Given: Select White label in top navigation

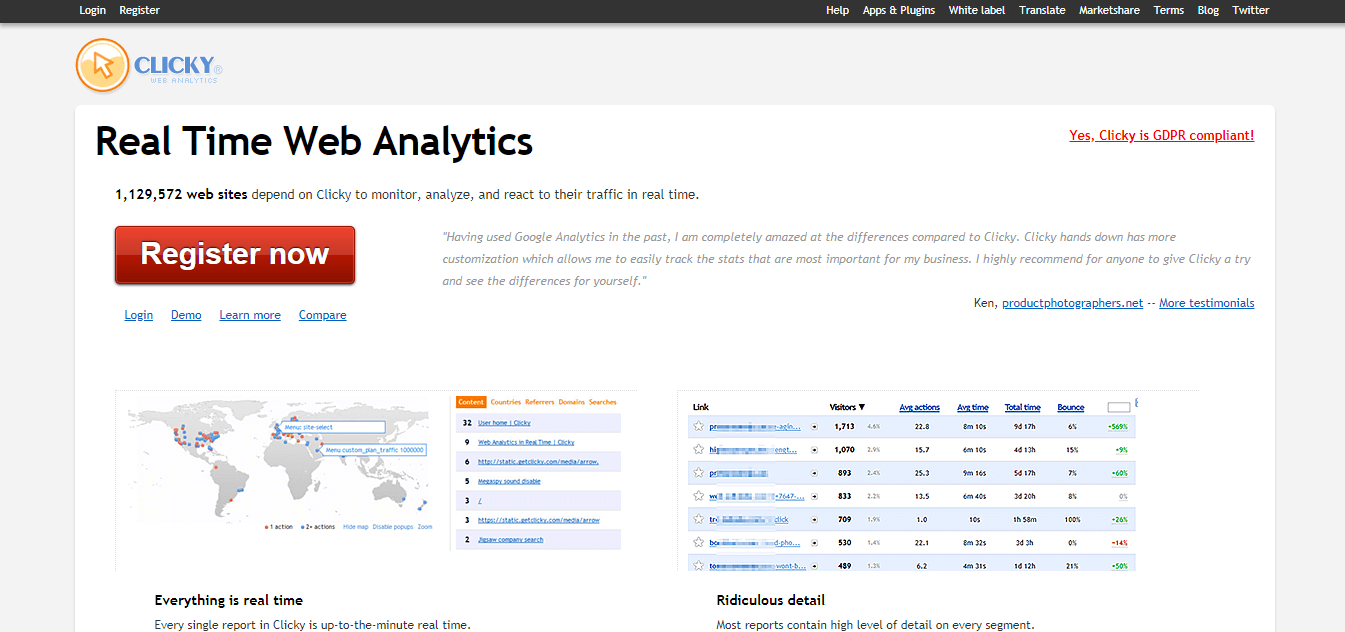Looking at the screenshot, I should [x=976, y=10].
